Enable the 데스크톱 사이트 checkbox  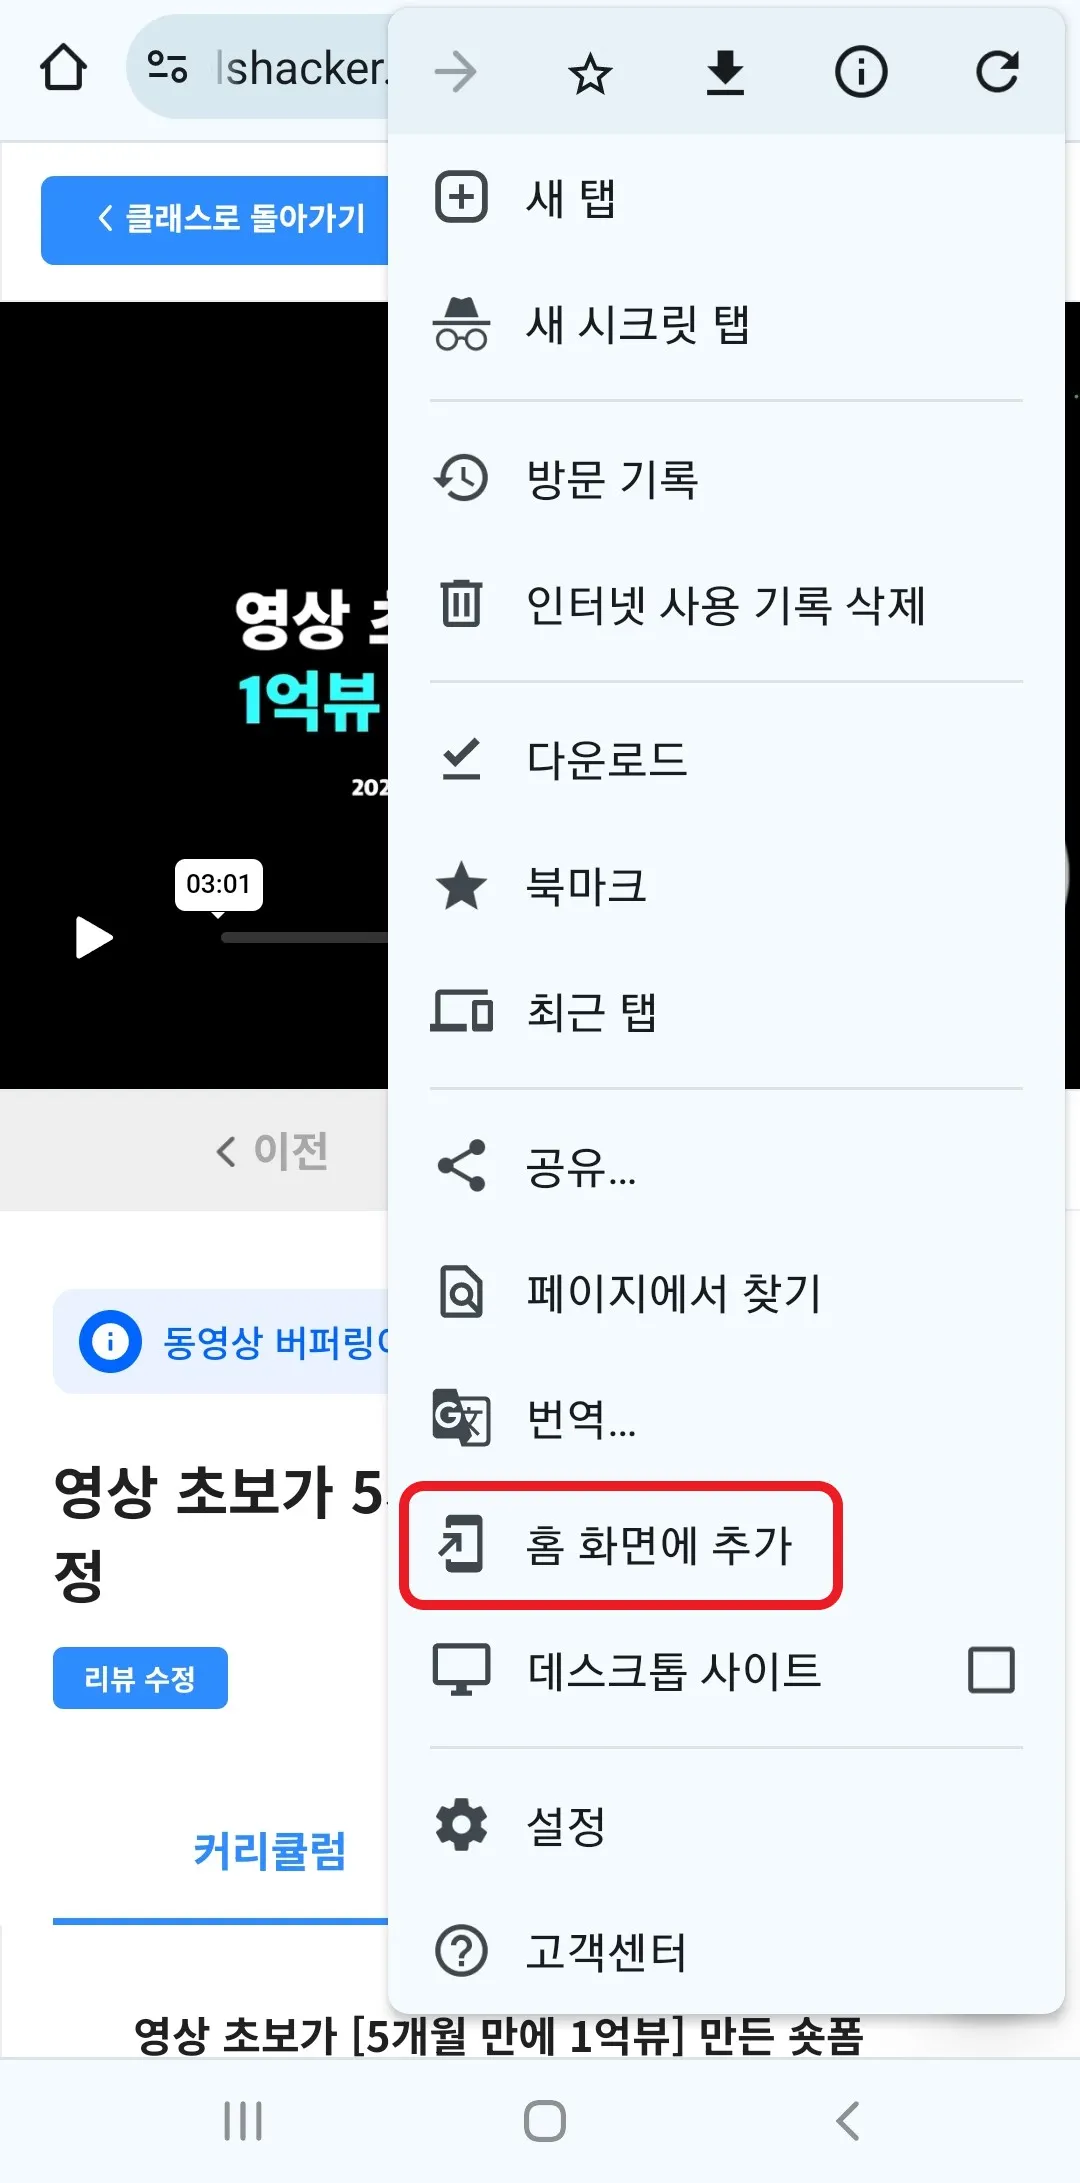(x=991, y=1670)
